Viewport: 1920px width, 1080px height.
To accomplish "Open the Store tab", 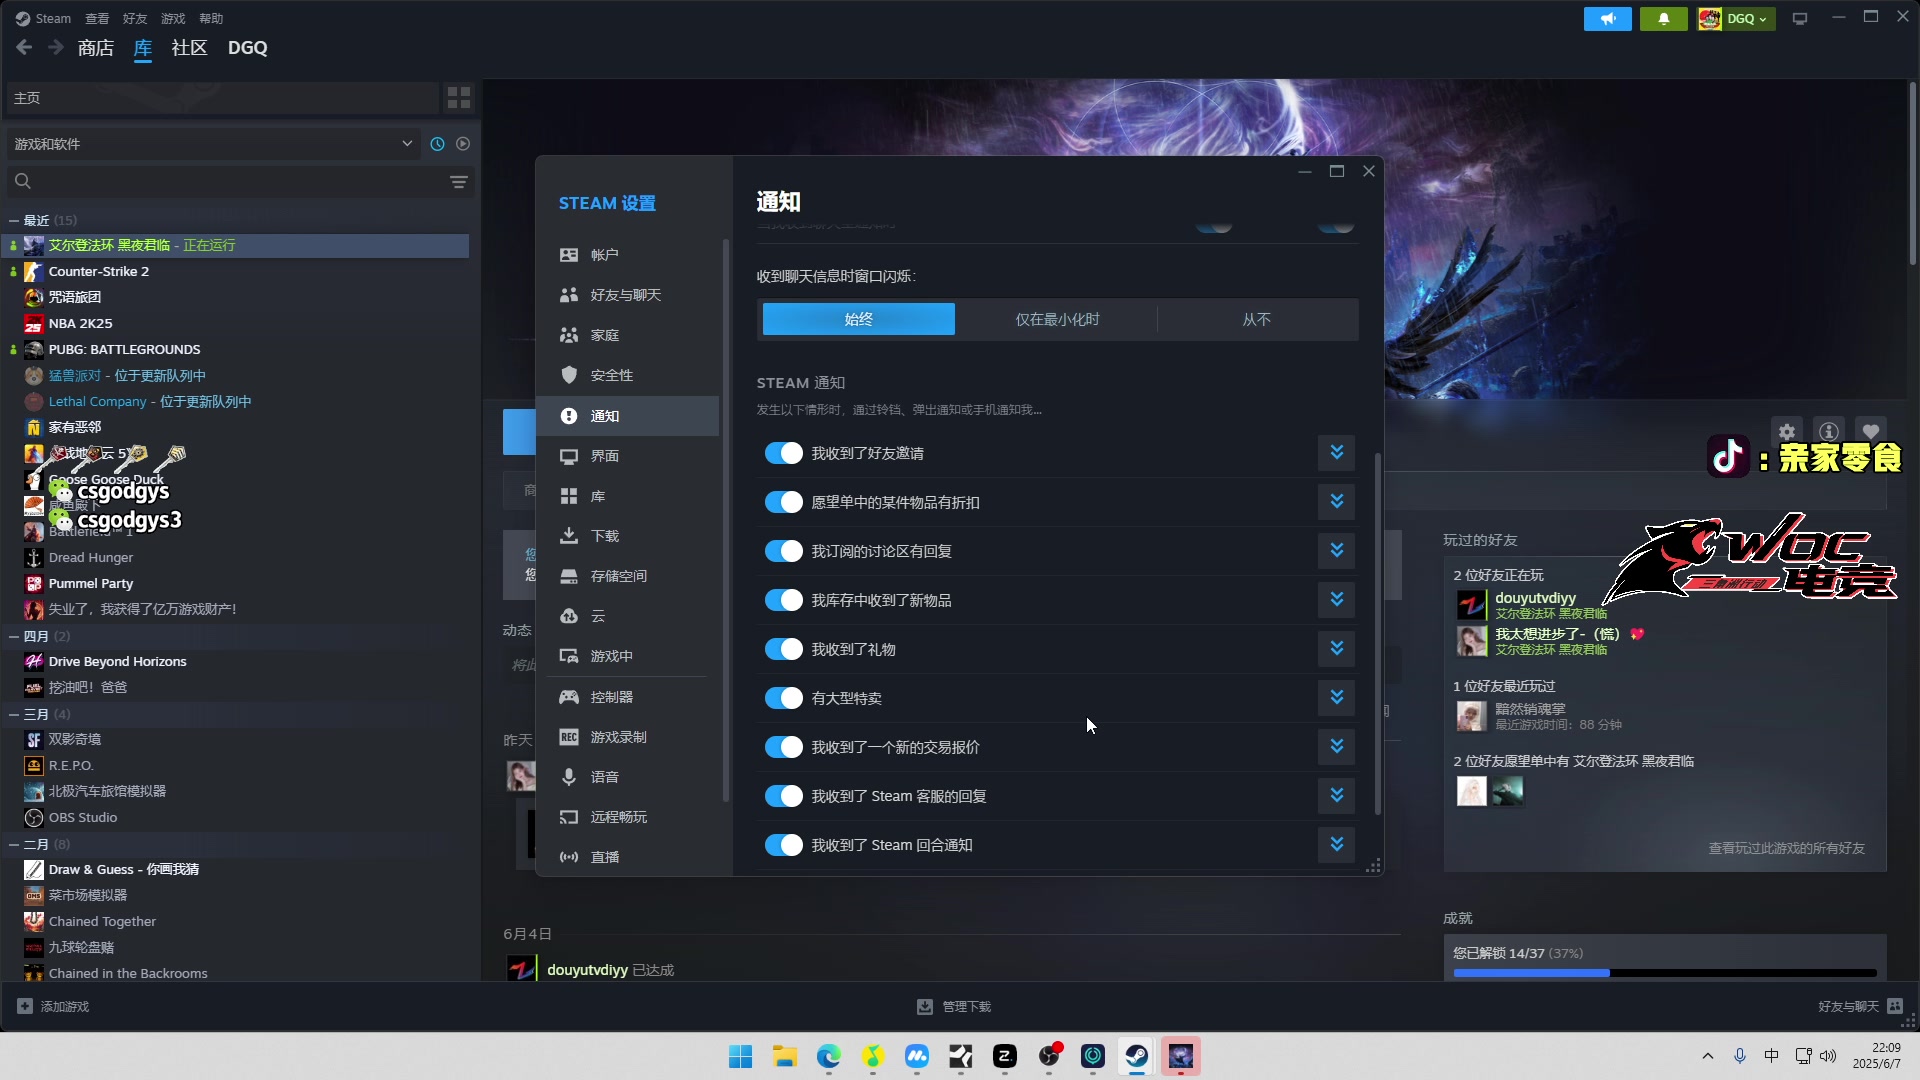I will coord(96,48).
